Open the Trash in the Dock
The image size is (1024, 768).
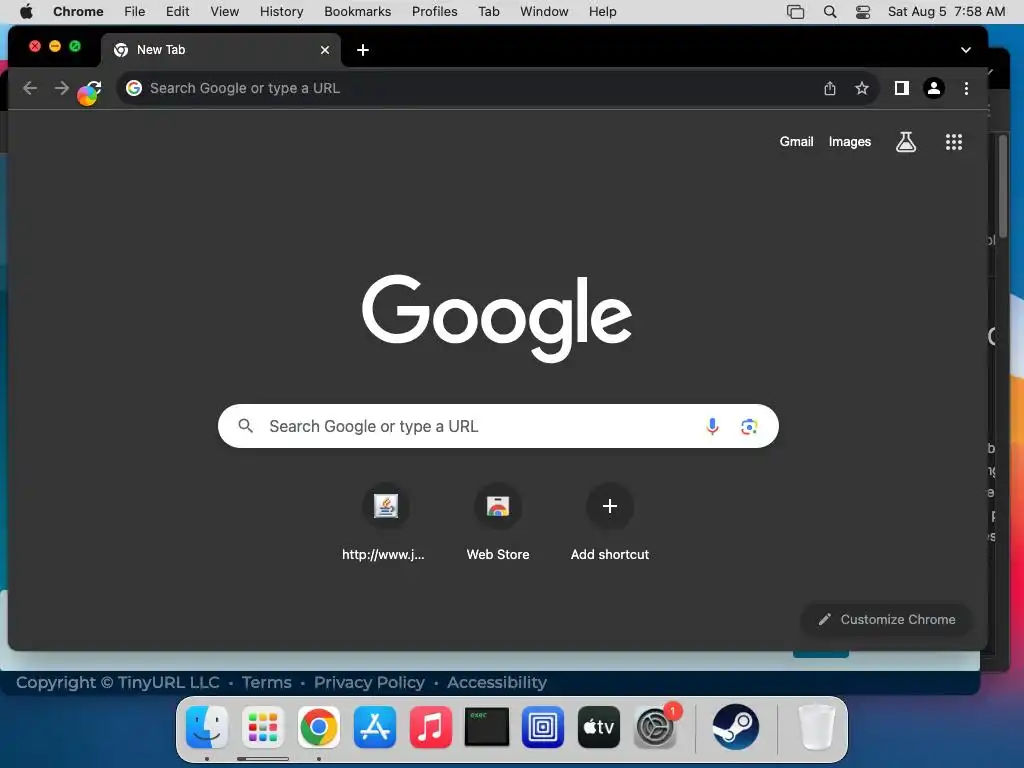click(x=816, y=727)
